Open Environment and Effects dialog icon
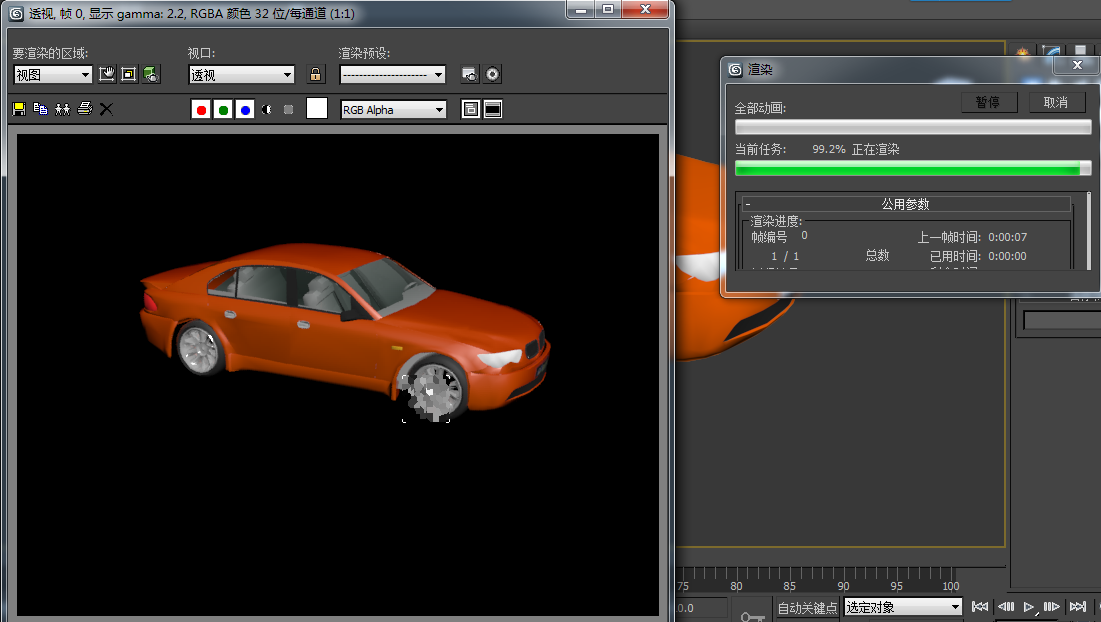This screenshot has height=622, width=1101. click(492, 74)
